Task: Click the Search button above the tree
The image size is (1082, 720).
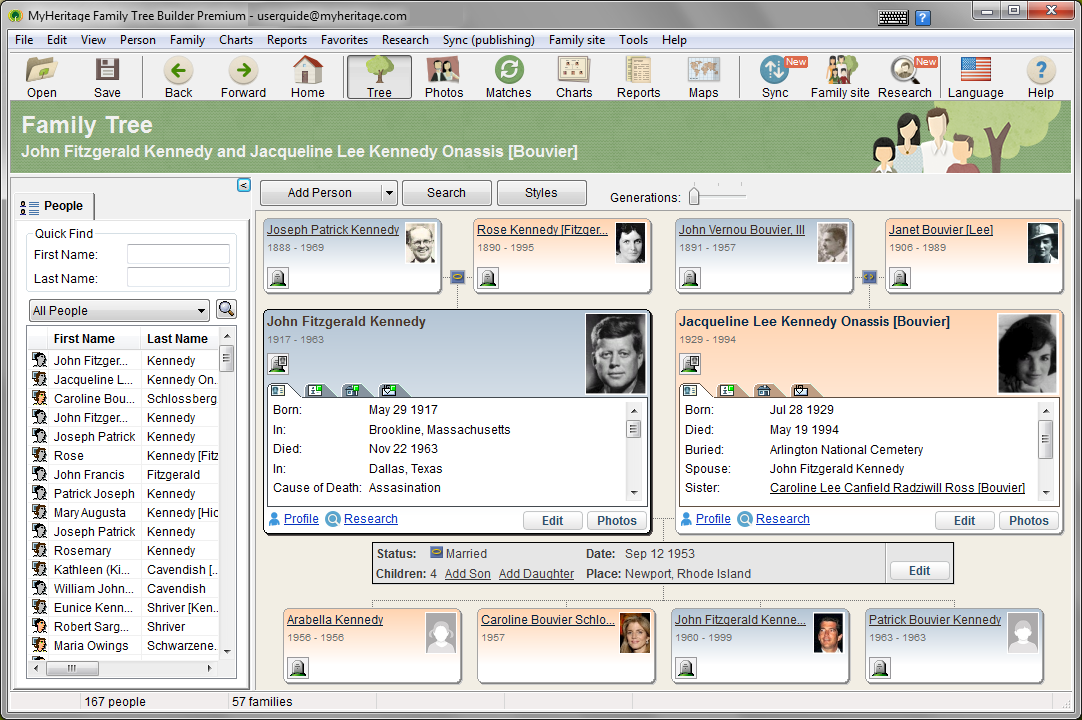Action: 446,193
